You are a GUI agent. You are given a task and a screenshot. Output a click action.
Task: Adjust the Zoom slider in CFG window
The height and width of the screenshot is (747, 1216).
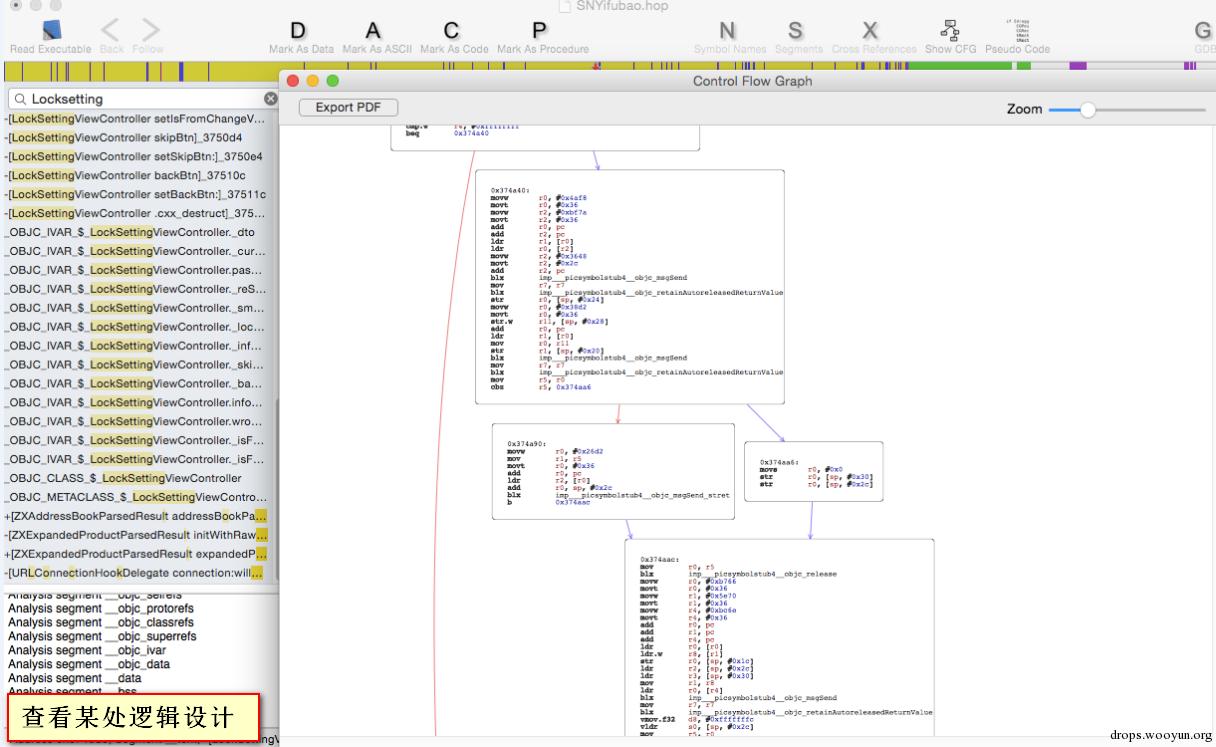[x=1088, y=109]
